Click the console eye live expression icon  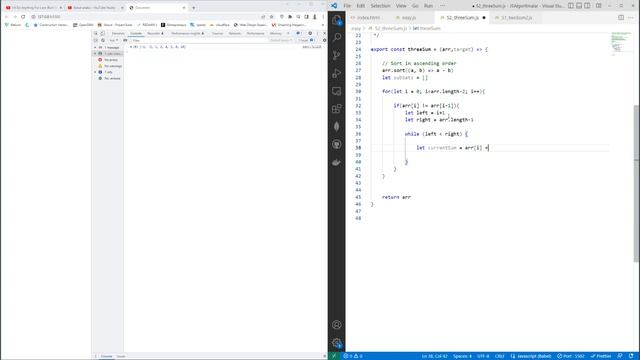coord(125,40)
